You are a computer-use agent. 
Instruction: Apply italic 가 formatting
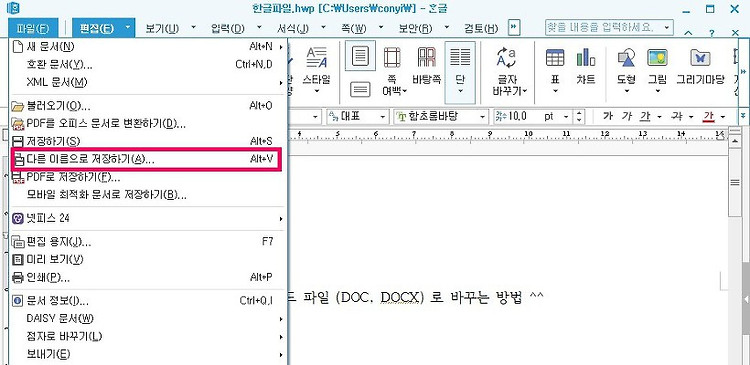coord(627,116)
